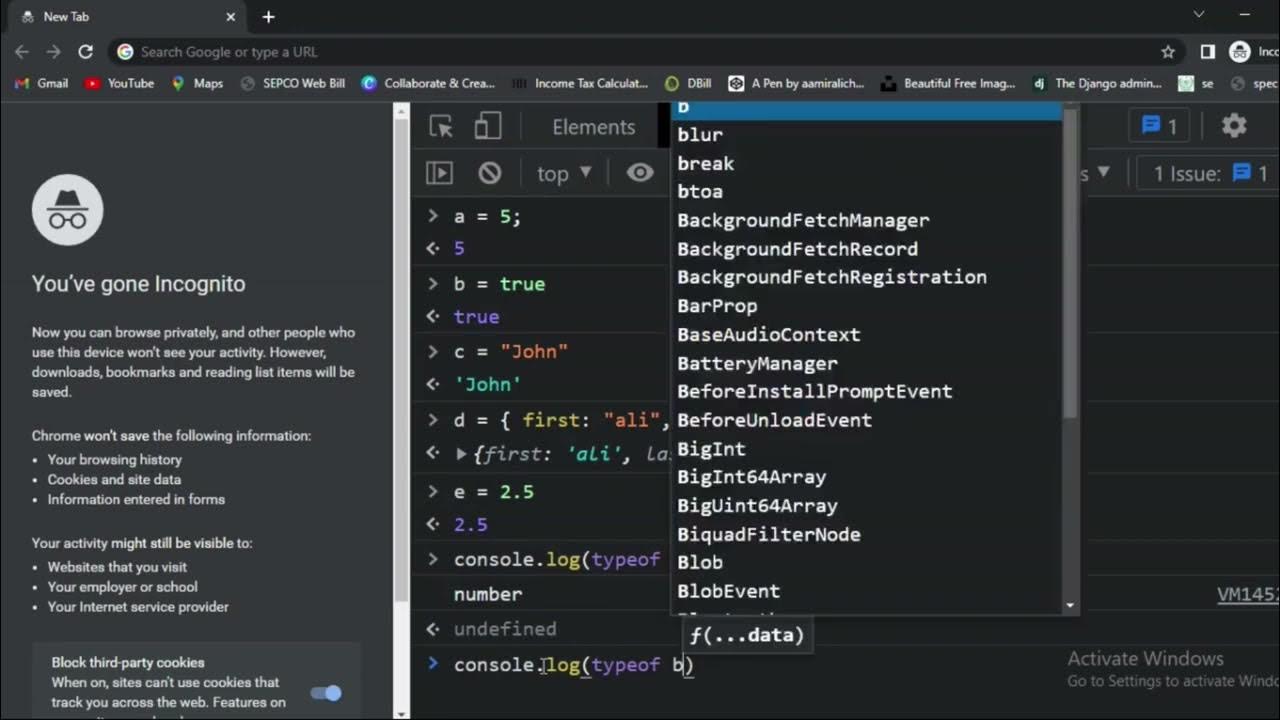1280x720 pixels.
Task: Click the inspect element picker icon
Action: point(441,126)
